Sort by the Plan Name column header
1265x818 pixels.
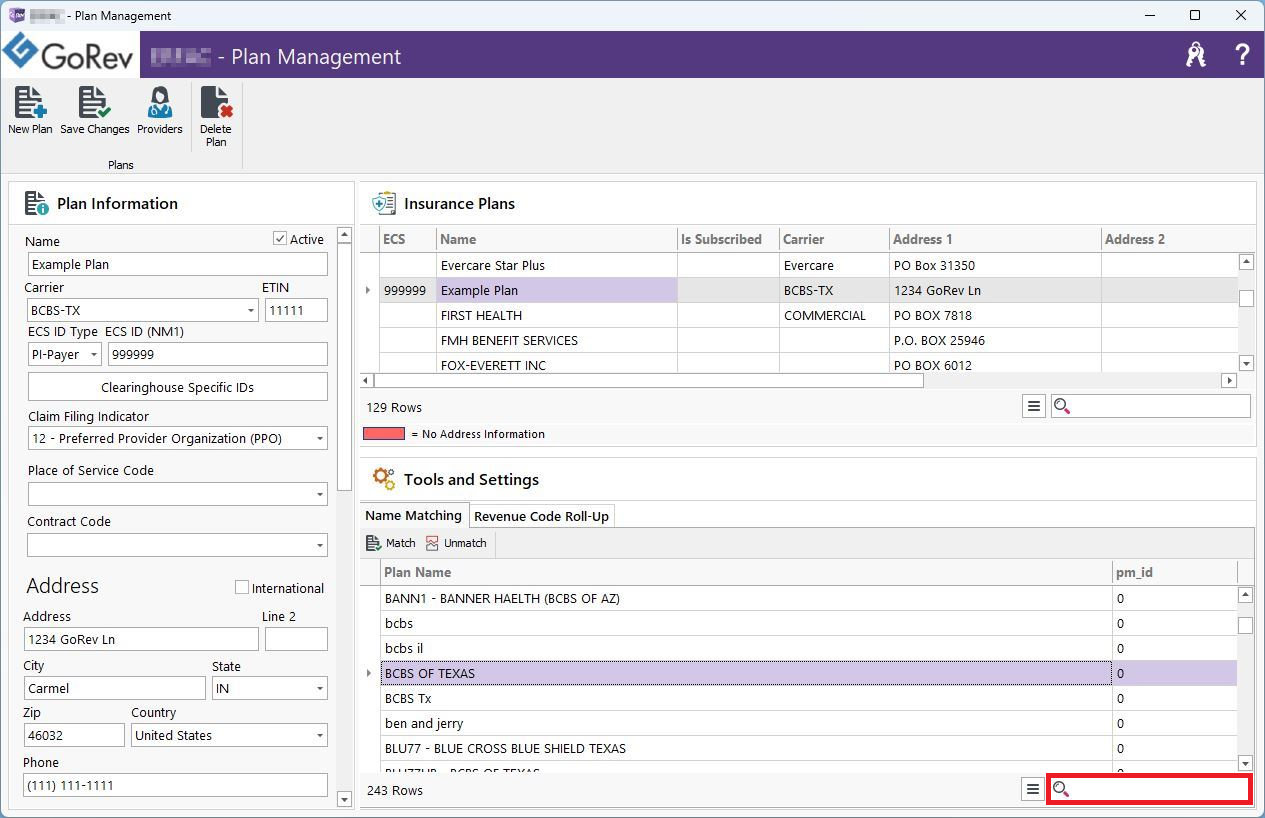pyautogui.click(x=746, y=572)
